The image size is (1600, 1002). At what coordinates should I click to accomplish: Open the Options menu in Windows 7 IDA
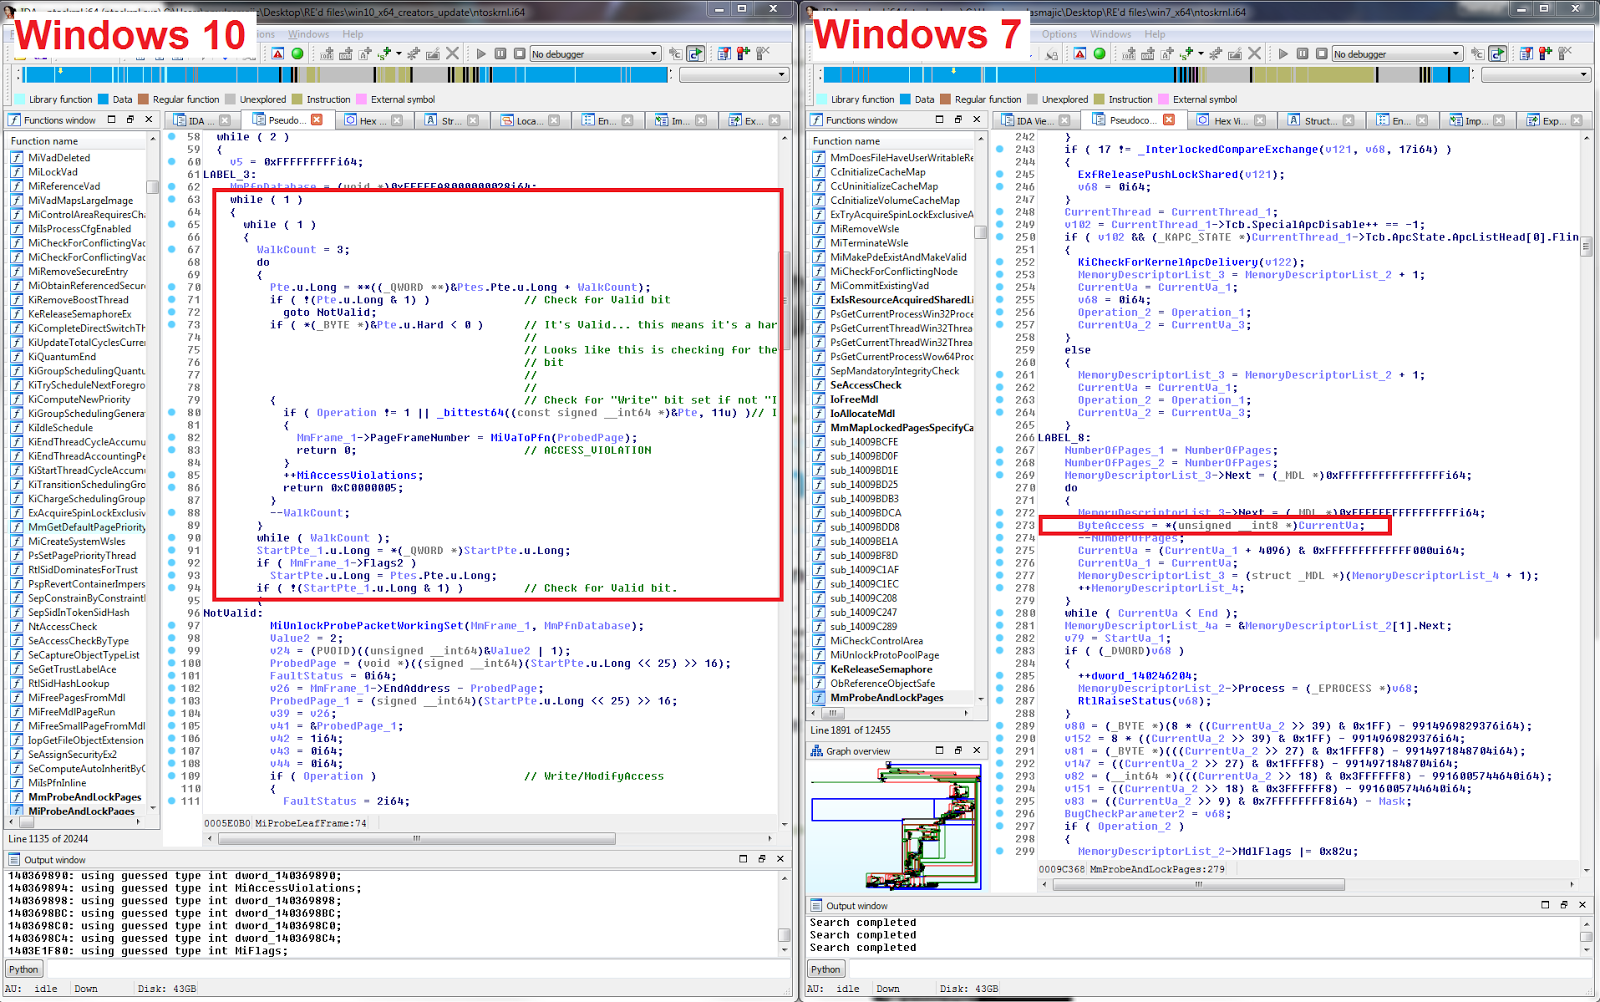[x=1059, y=34]
